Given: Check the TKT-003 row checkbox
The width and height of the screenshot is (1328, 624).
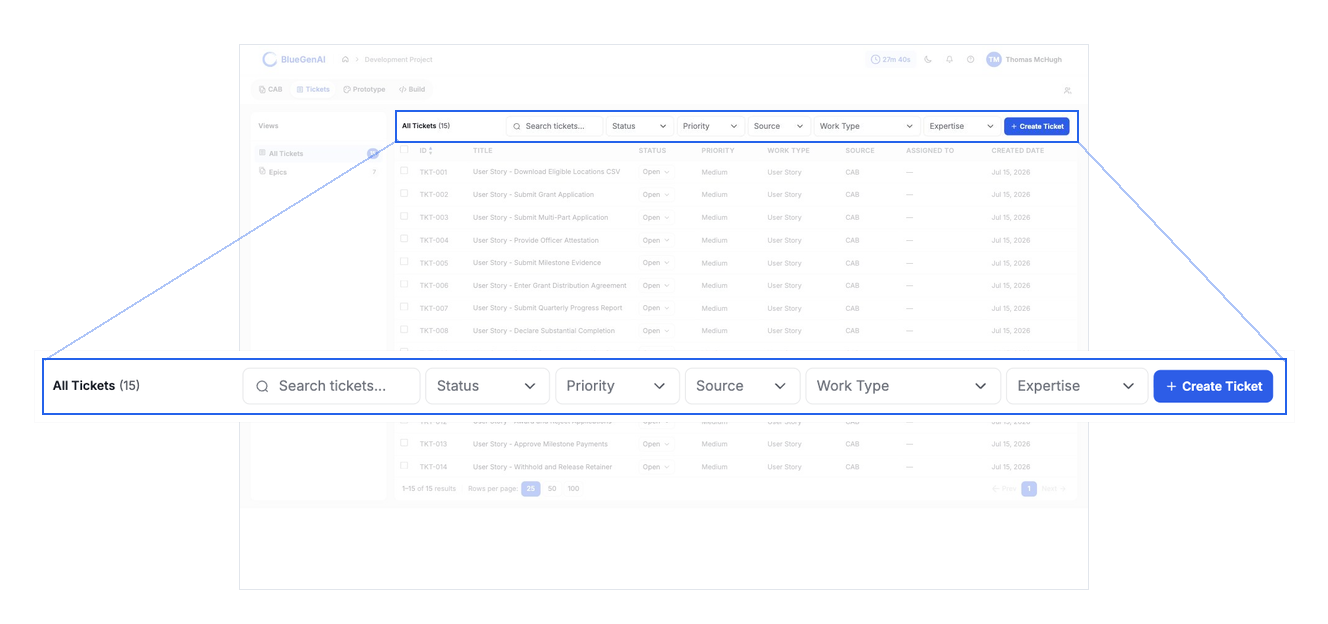Looking at the screenshot, I should click(x=405, y=216).
